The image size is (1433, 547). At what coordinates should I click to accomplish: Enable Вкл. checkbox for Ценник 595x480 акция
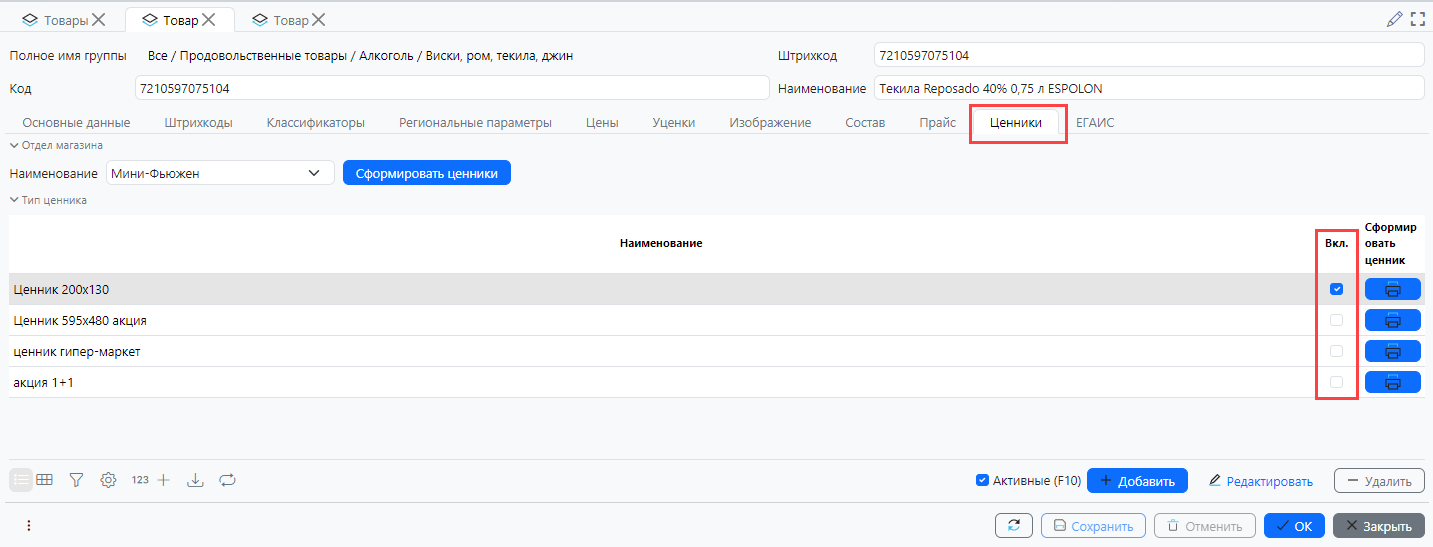[1336, 320]
